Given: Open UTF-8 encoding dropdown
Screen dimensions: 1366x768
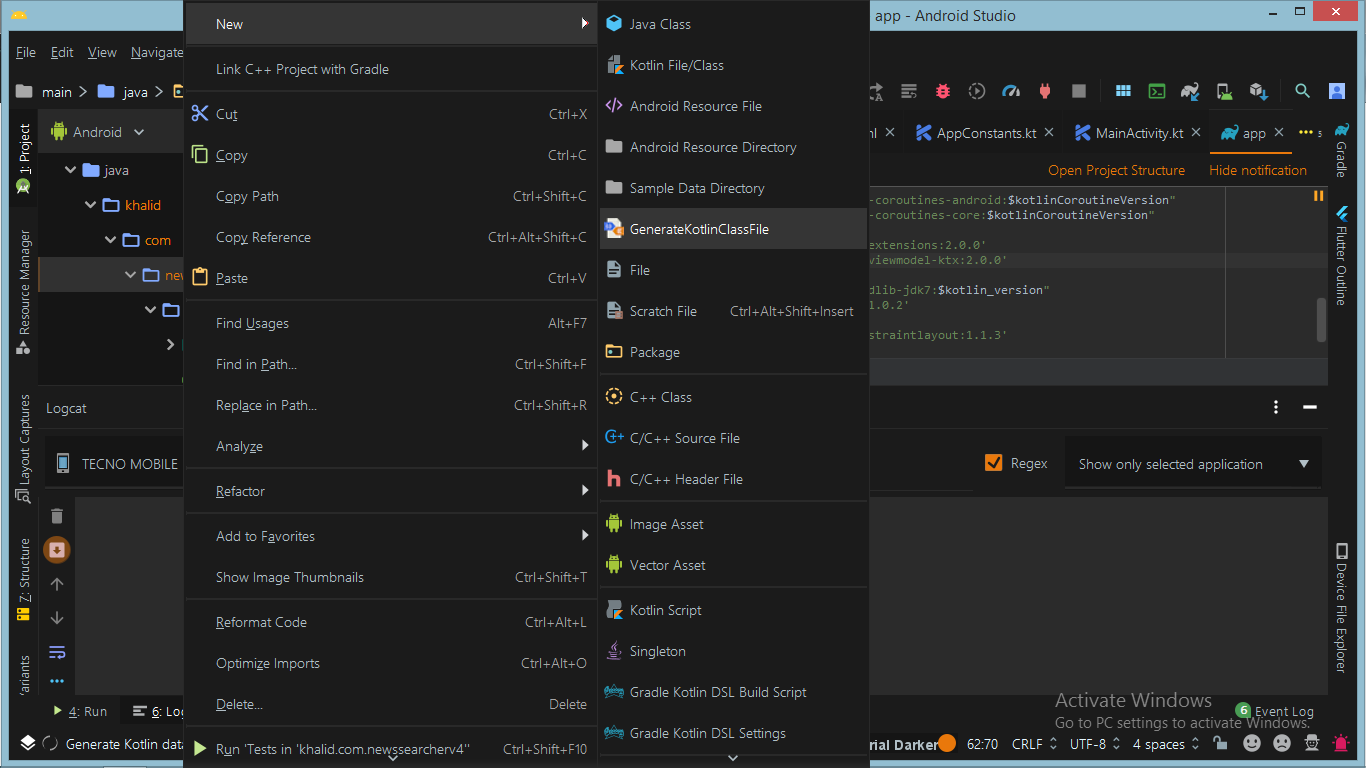Looking at the screenshot, I should pyautogui.click(x=1095, y=744).
